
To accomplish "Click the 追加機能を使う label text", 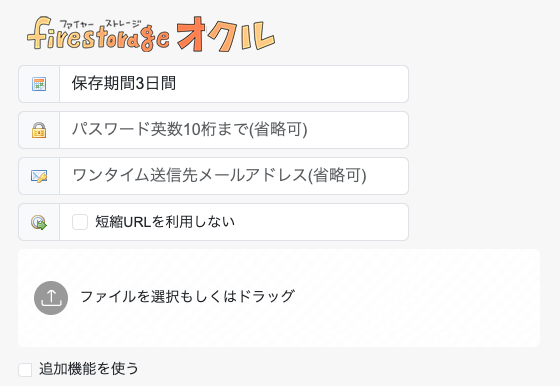I will (89, 369).
